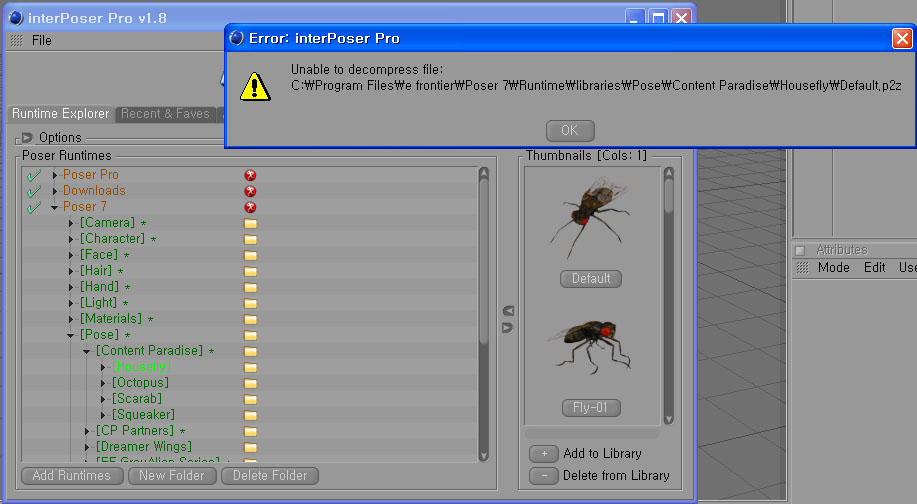Click the folder icon in the [Housefly] row
The image size is (917, 504).
250,367
